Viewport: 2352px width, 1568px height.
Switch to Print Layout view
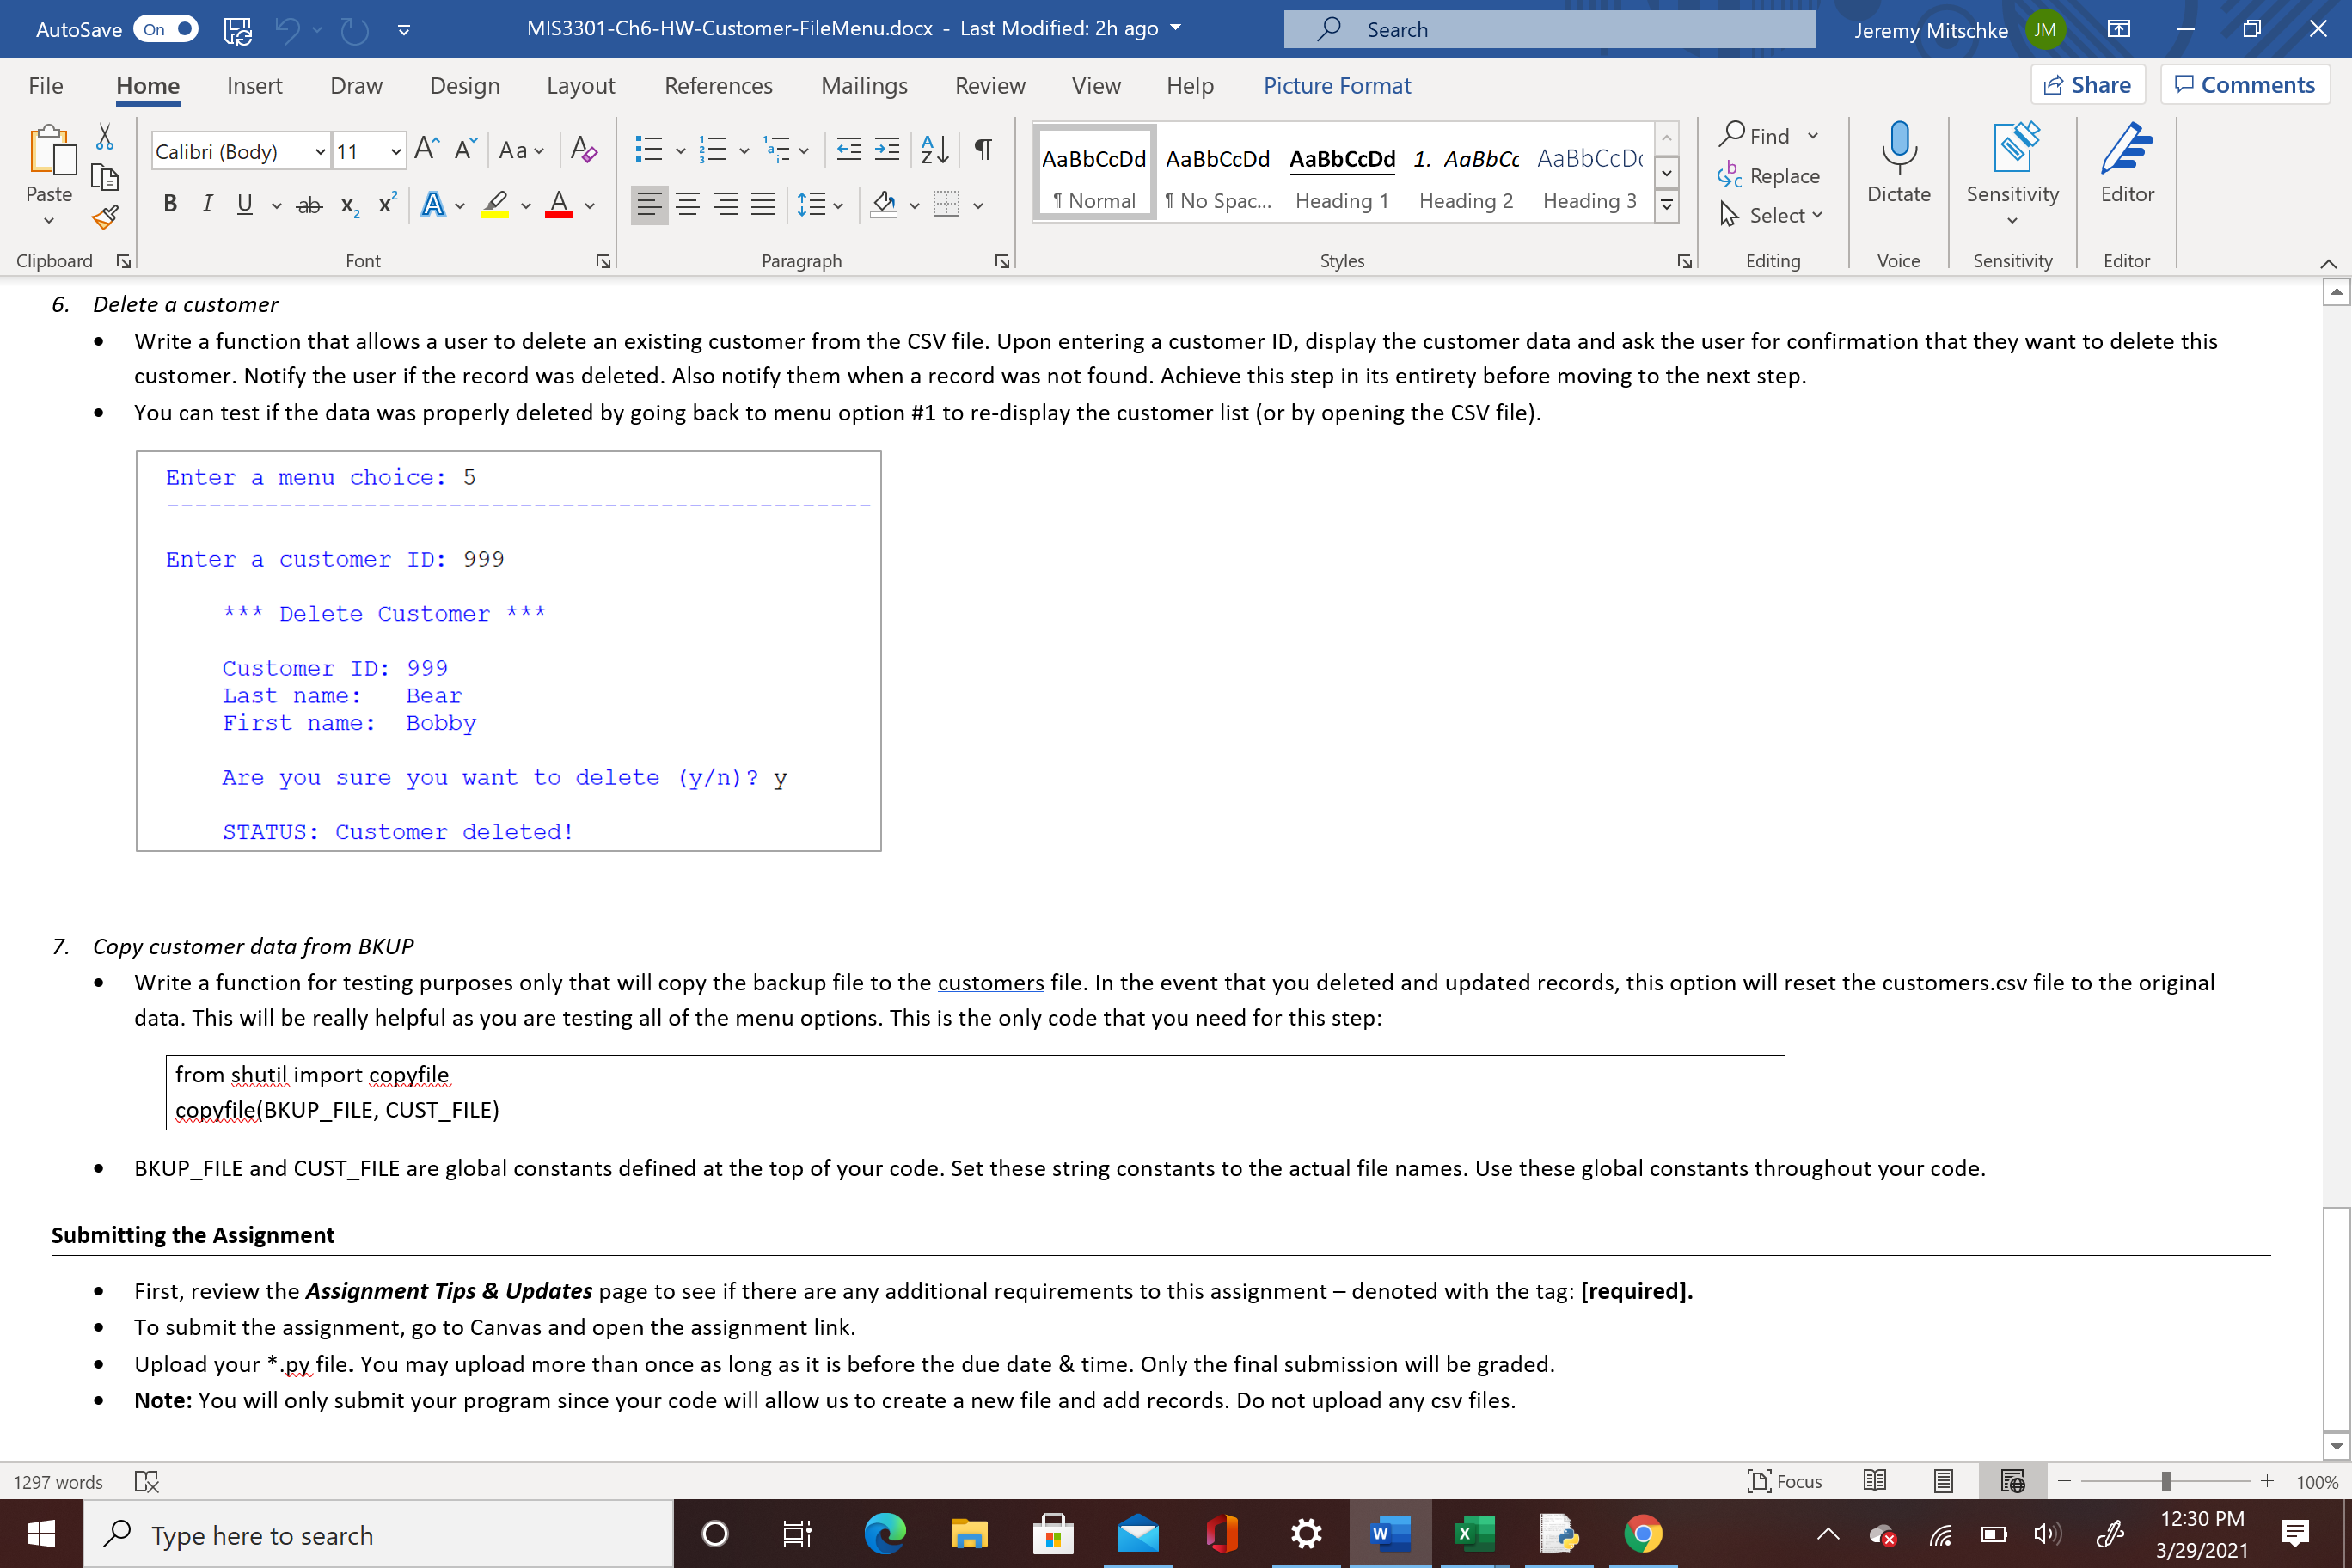[1943, 1481]
